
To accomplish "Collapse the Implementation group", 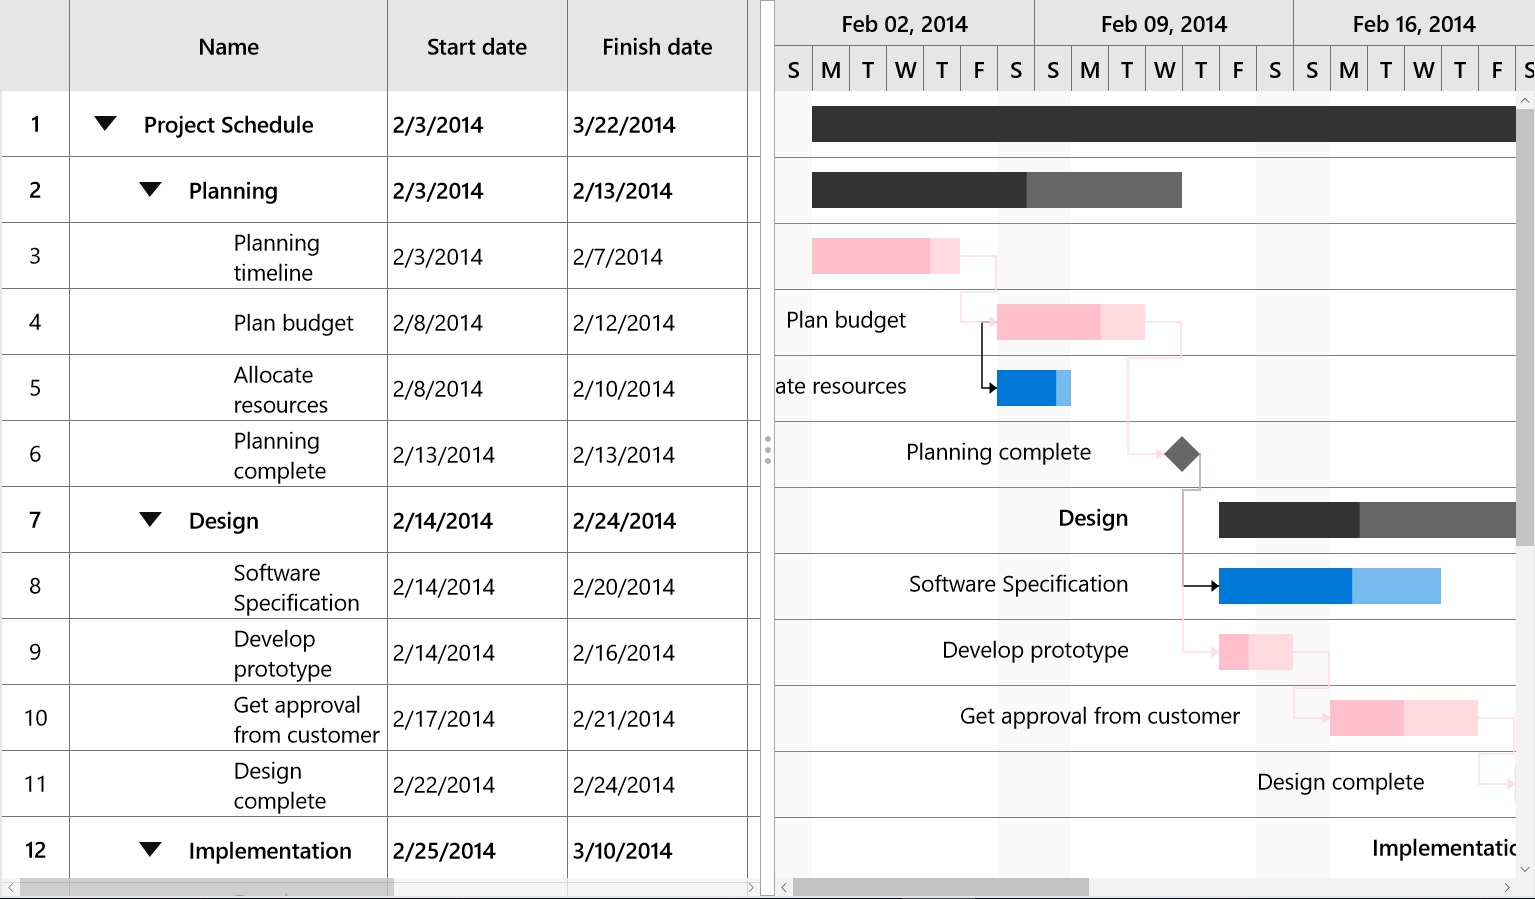I will coord(150,850).
